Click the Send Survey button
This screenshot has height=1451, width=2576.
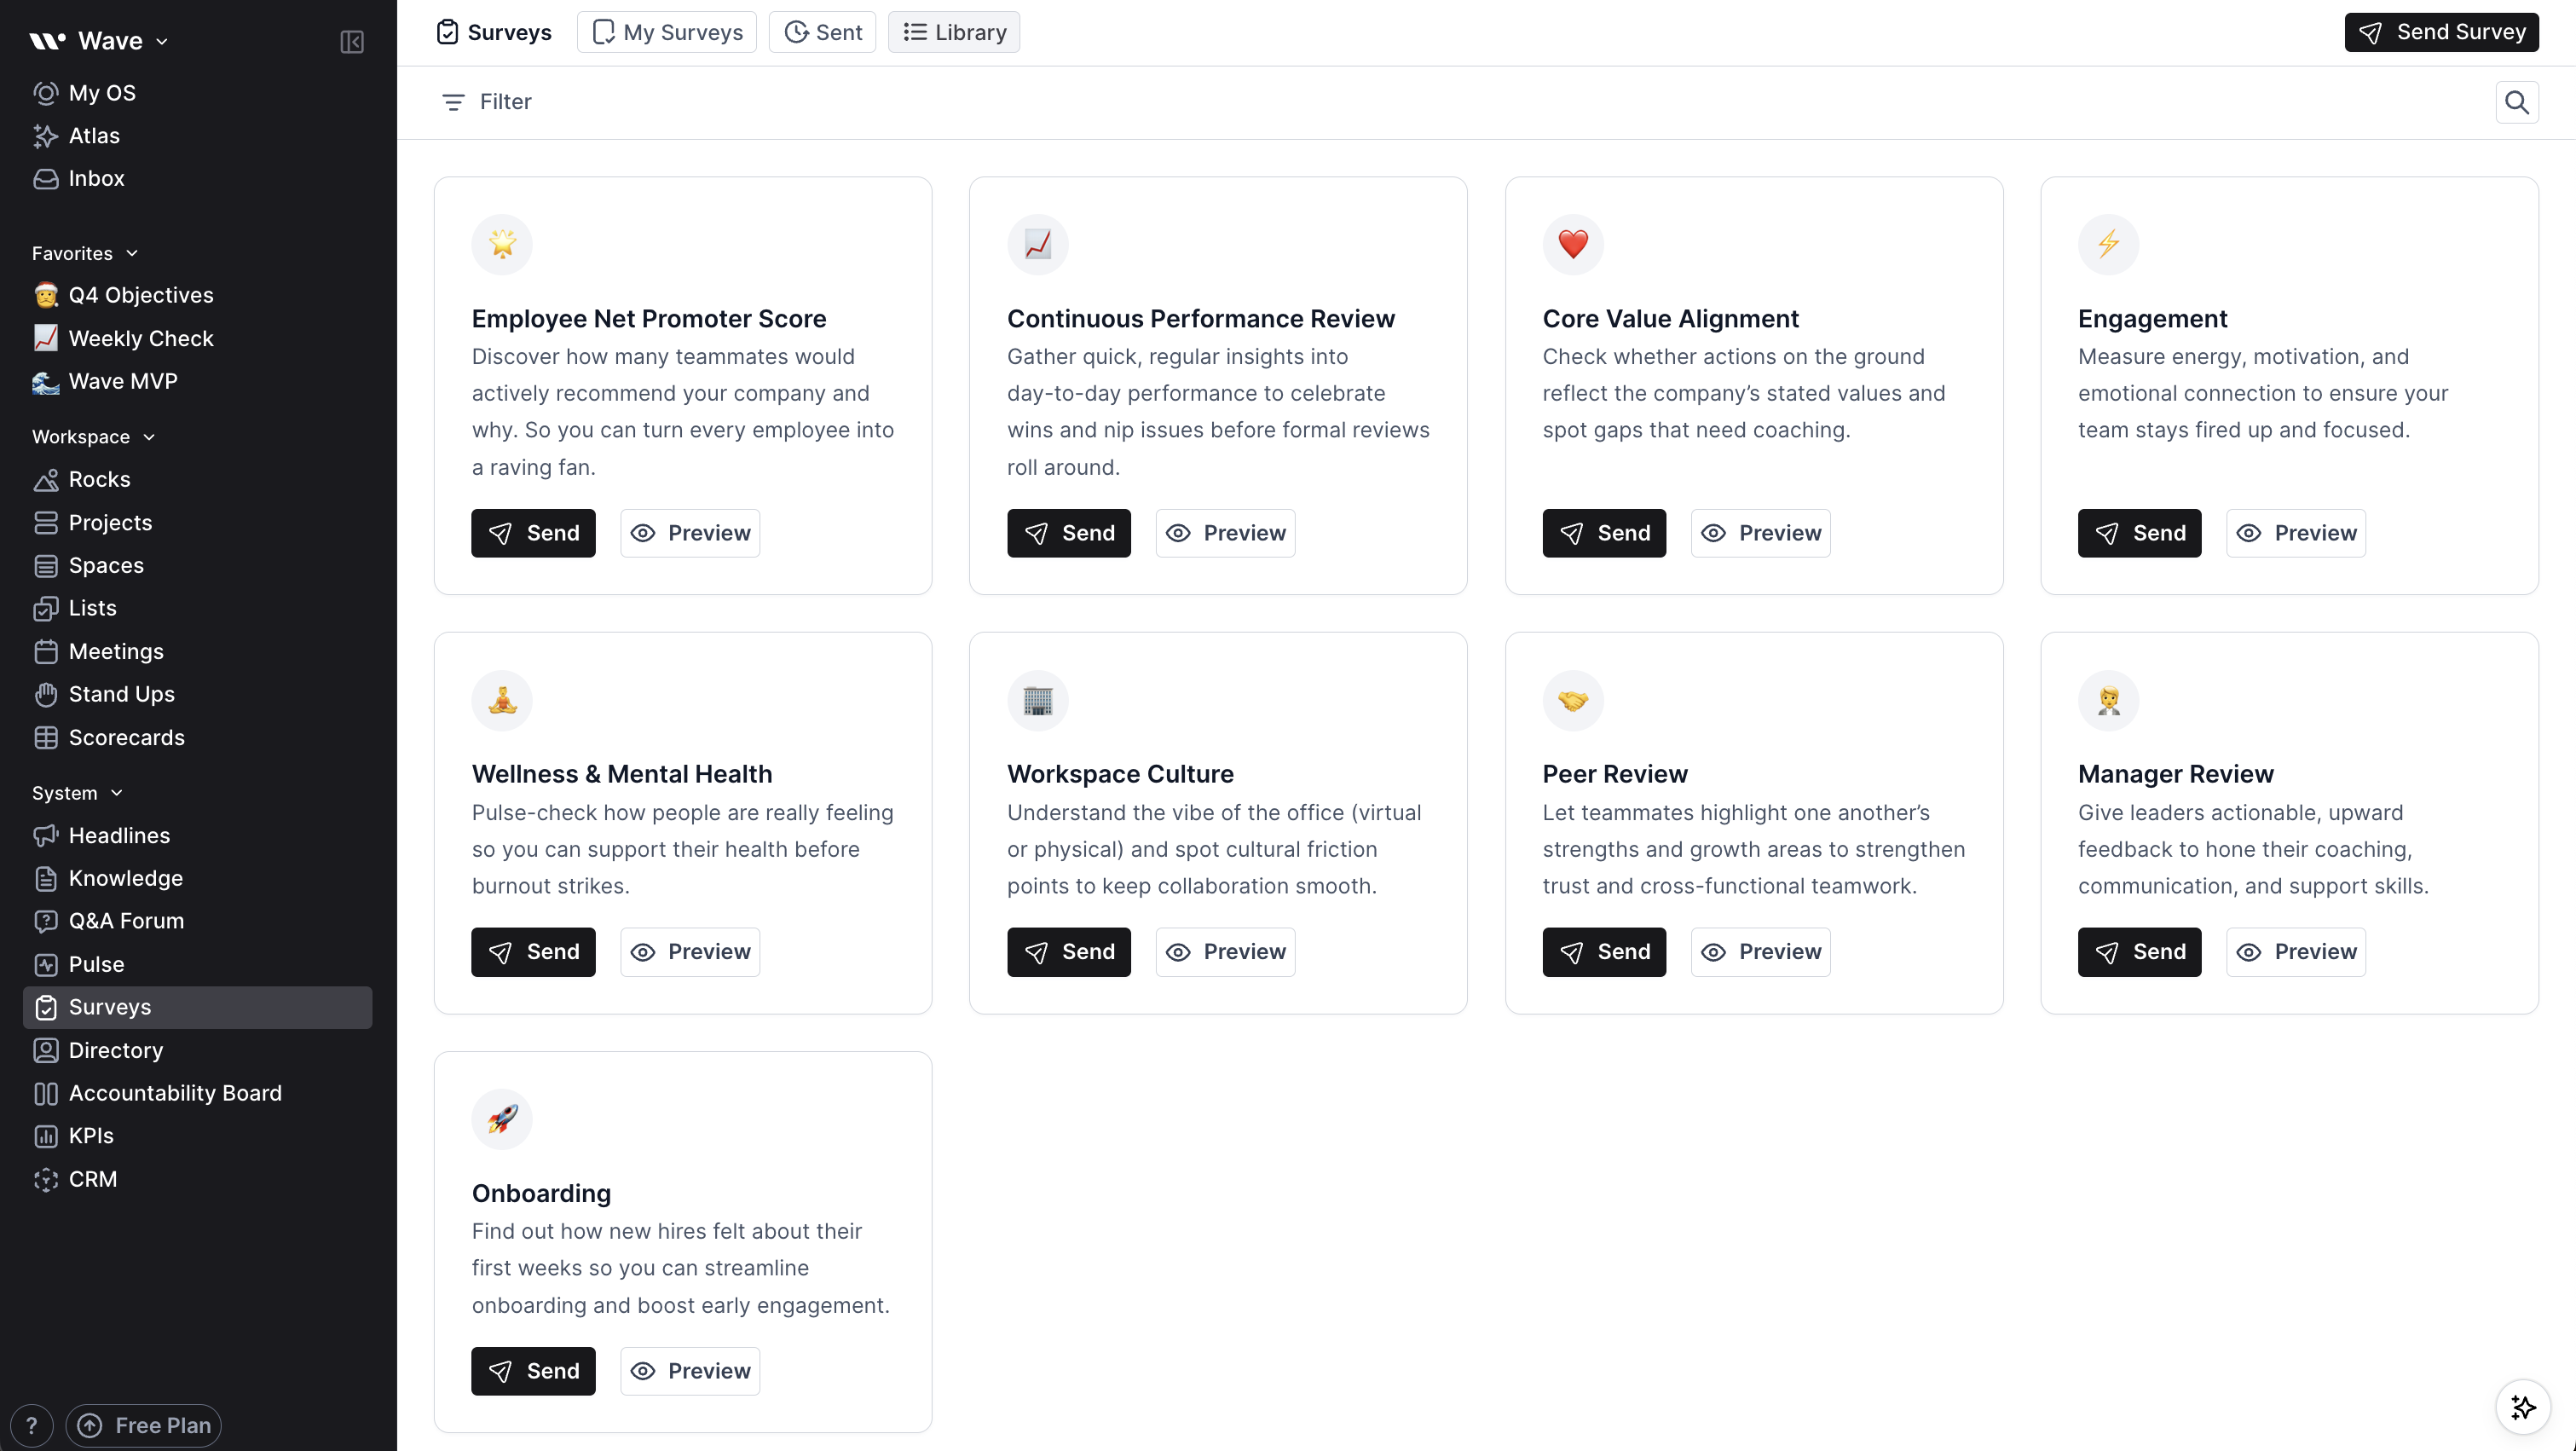2440,32
